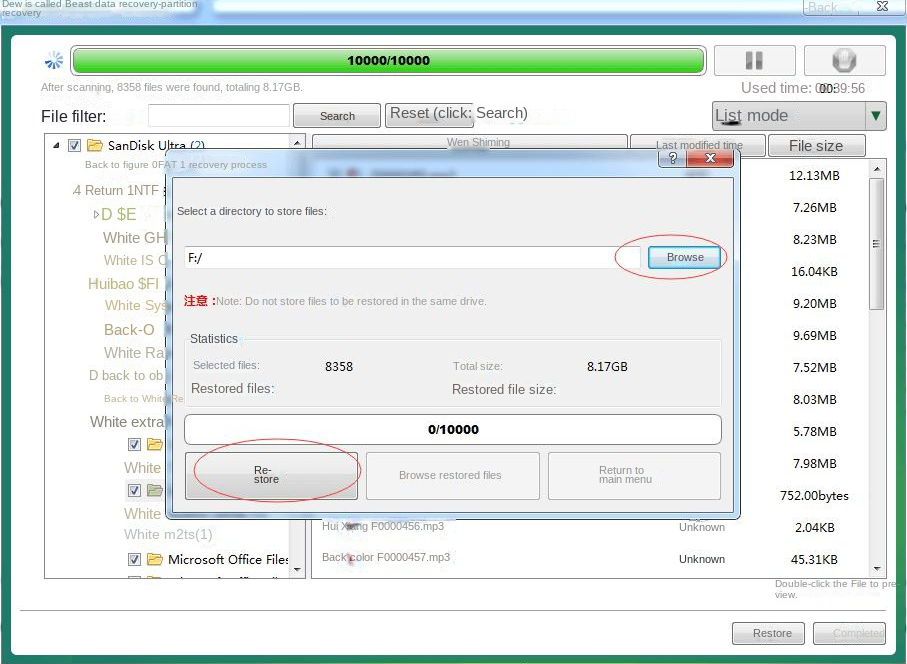Viewport: 907px width, 664px height.
Task: Uncheck Microsoft Office Files for recovery
Action: 134,559
